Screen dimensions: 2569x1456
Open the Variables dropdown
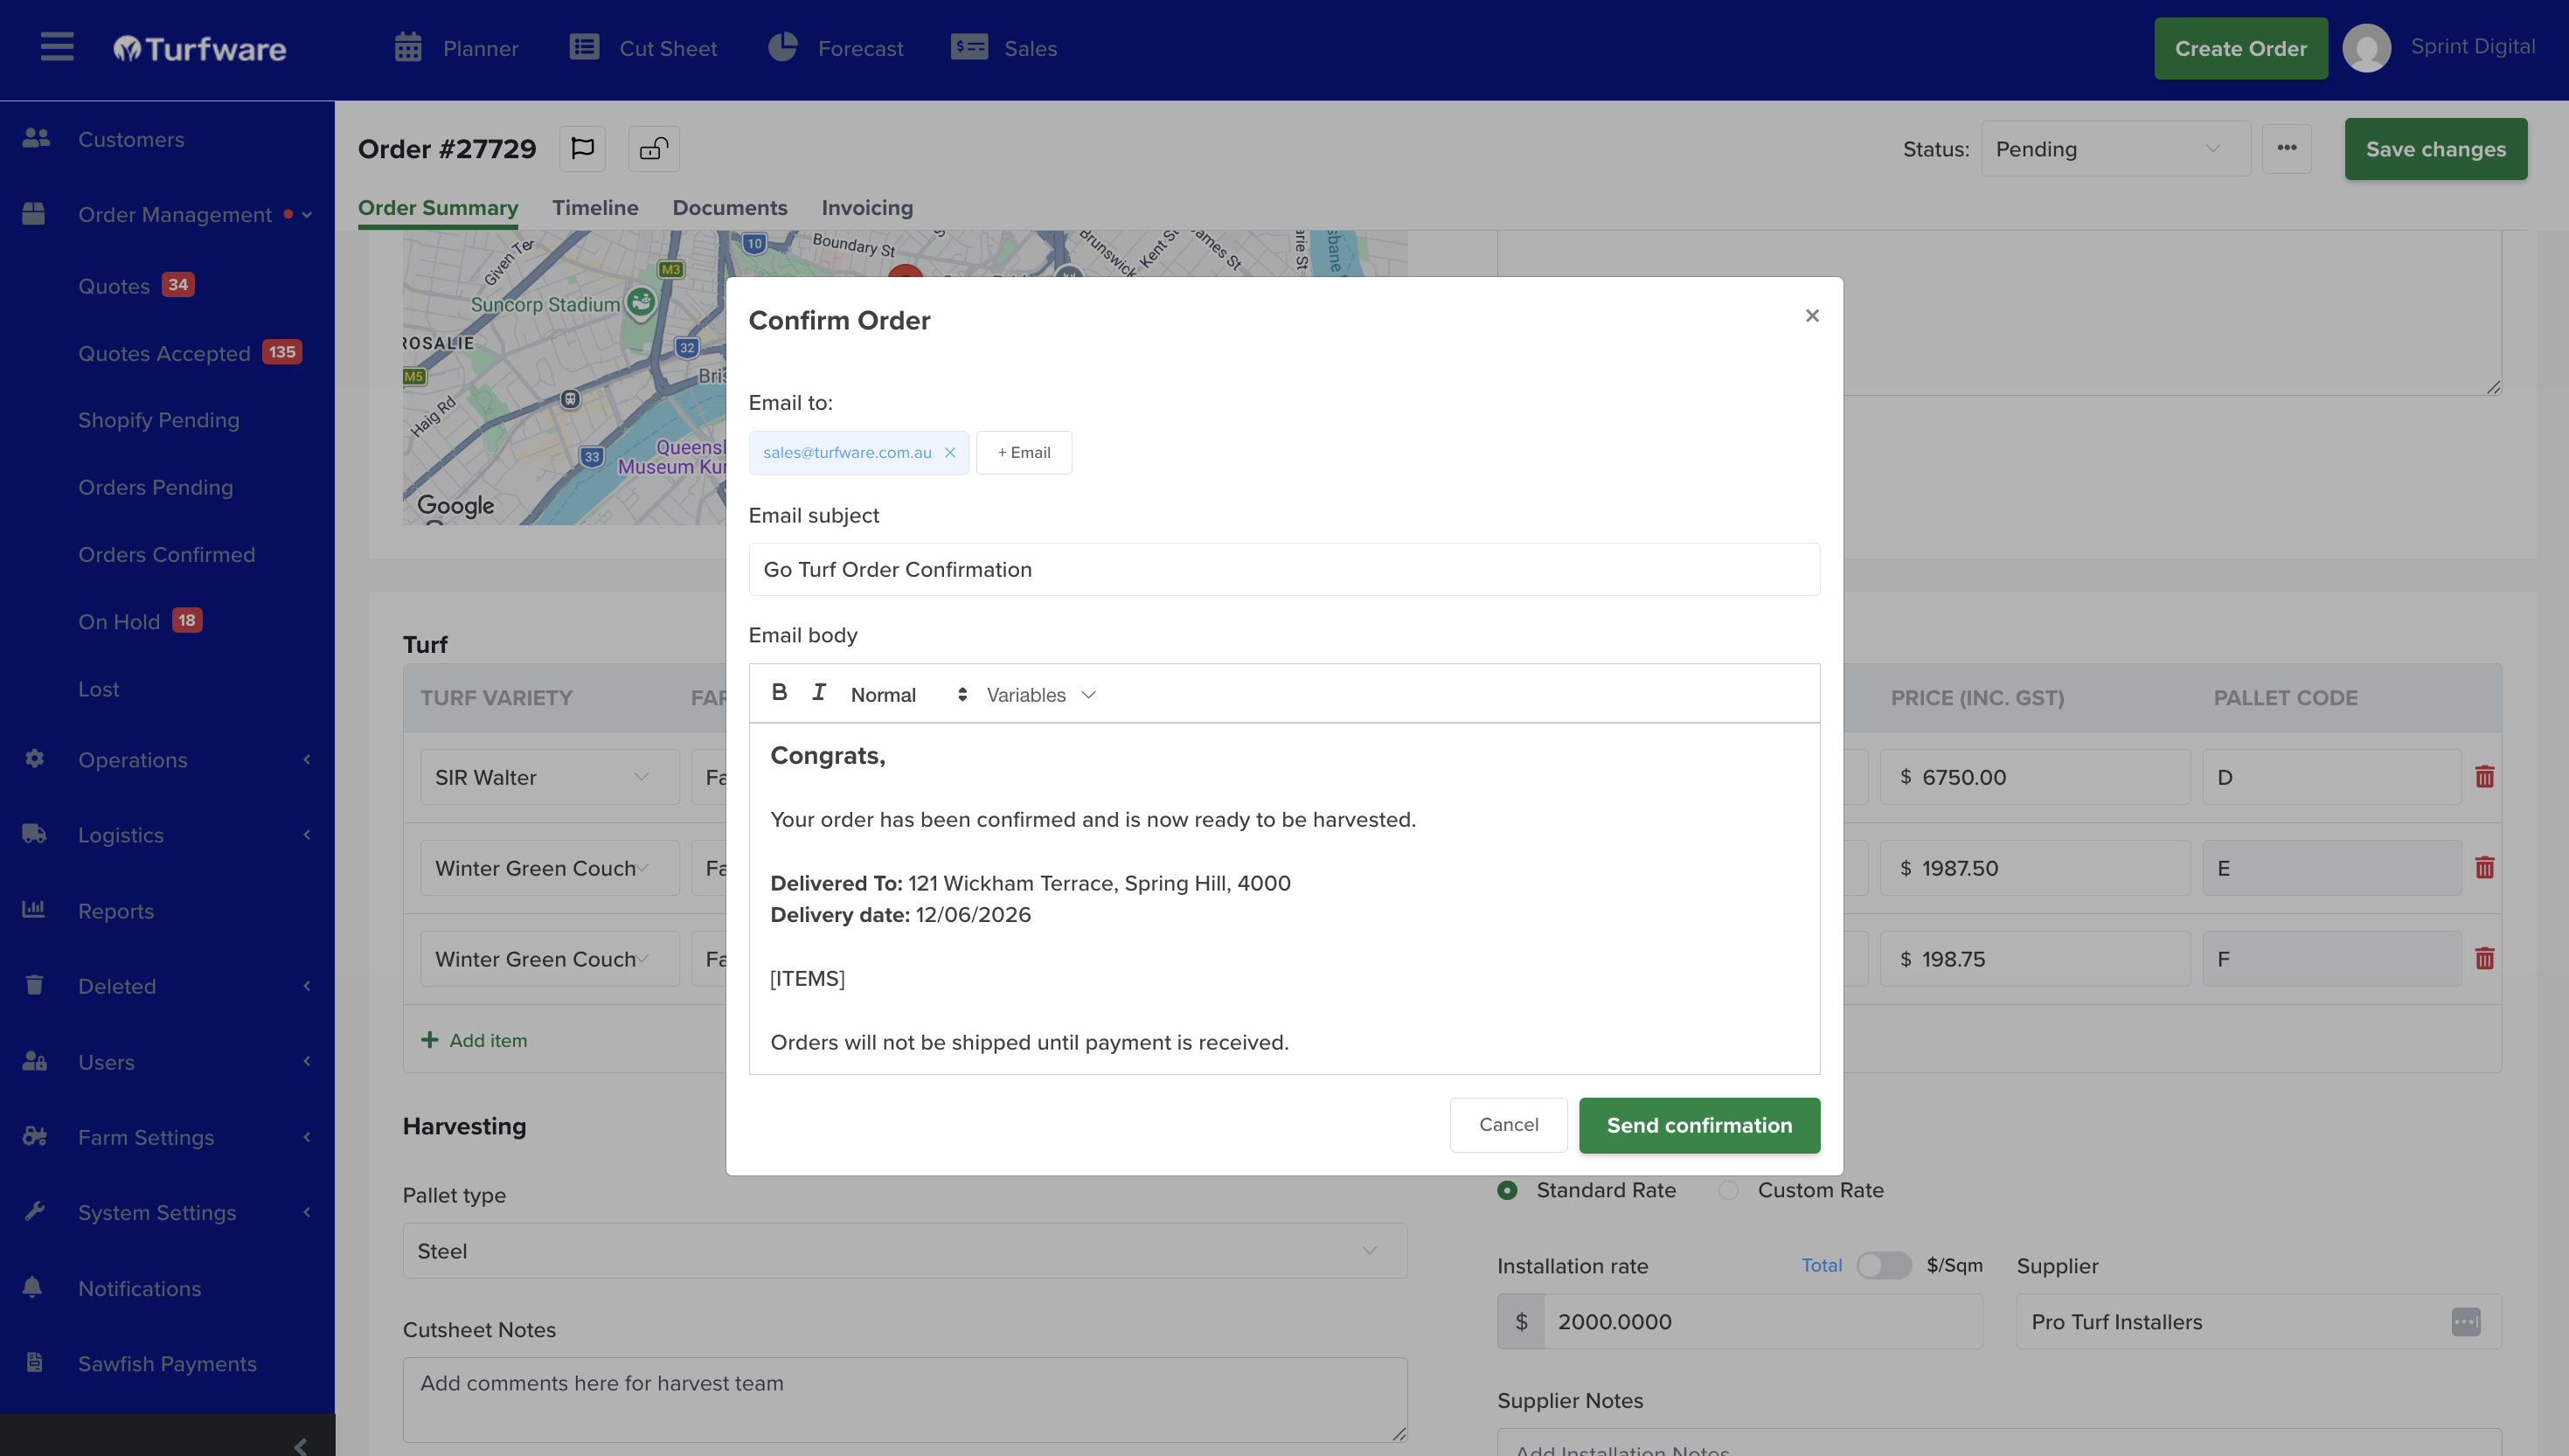(x=1041, y=695)
